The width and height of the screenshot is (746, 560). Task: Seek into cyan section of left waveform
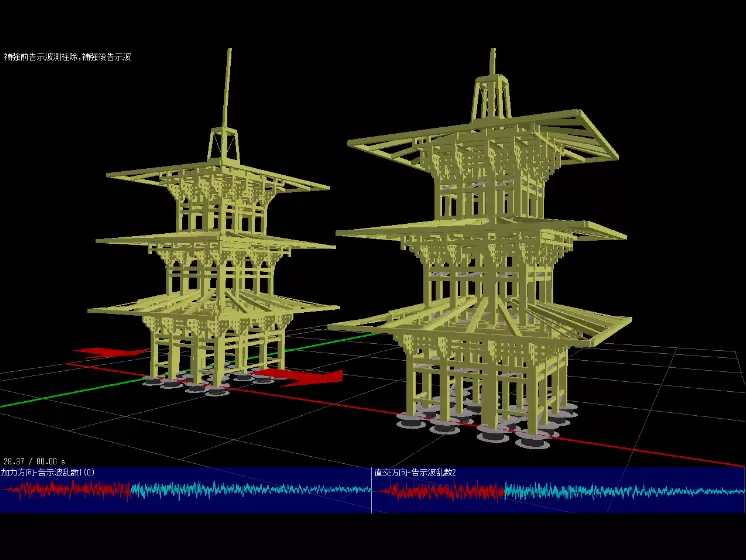tap(250, 490)
